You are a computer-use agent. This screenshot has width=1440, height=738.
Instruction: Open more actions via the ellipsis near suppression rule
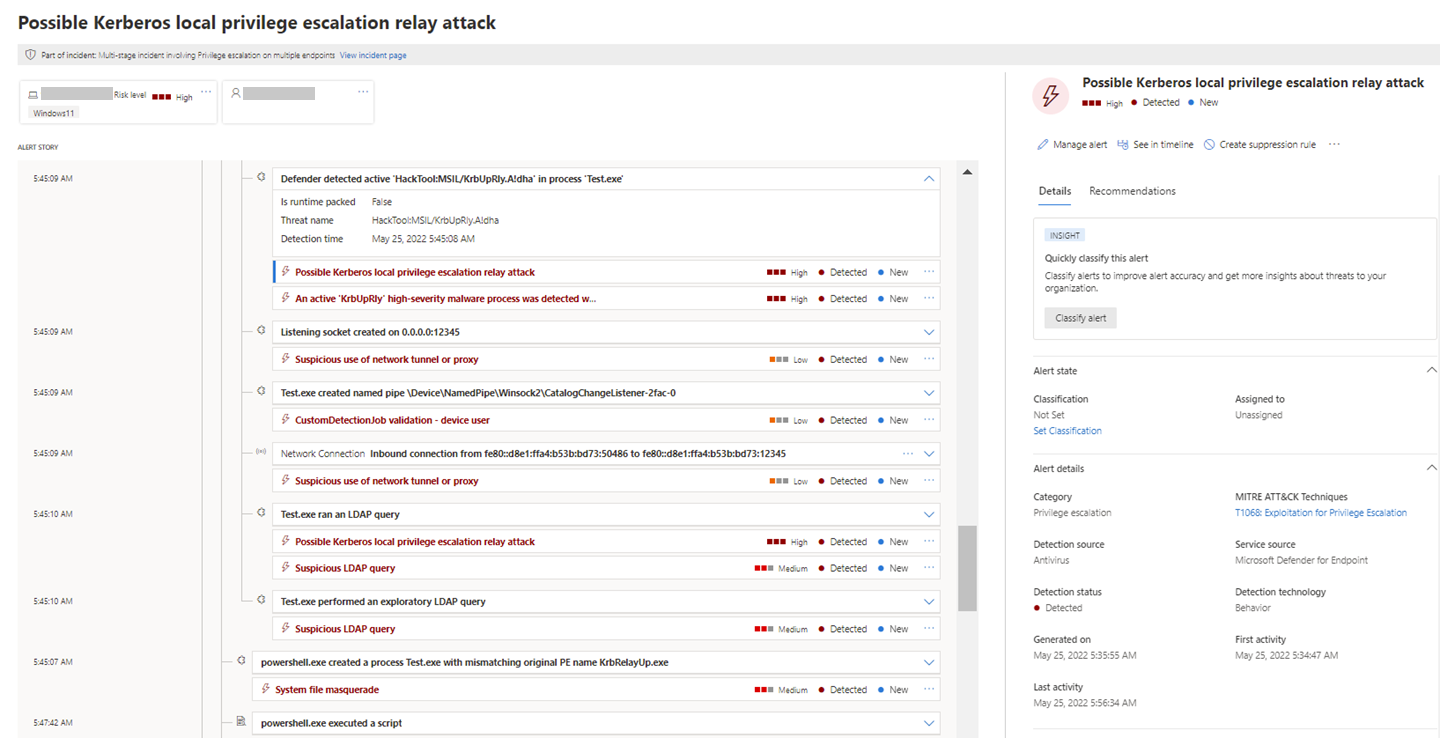point(1334,144)
